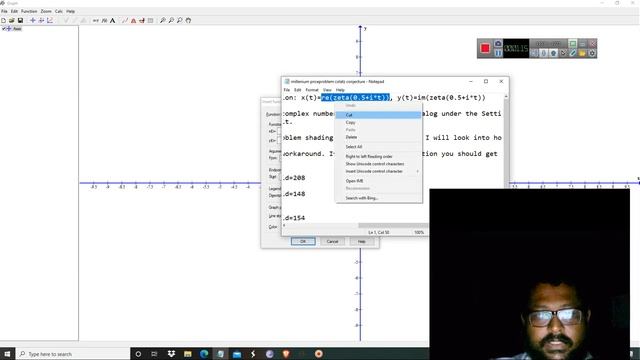640x360 pixels.
Task: Open Help menu in Graph
Action: point(71,11)
